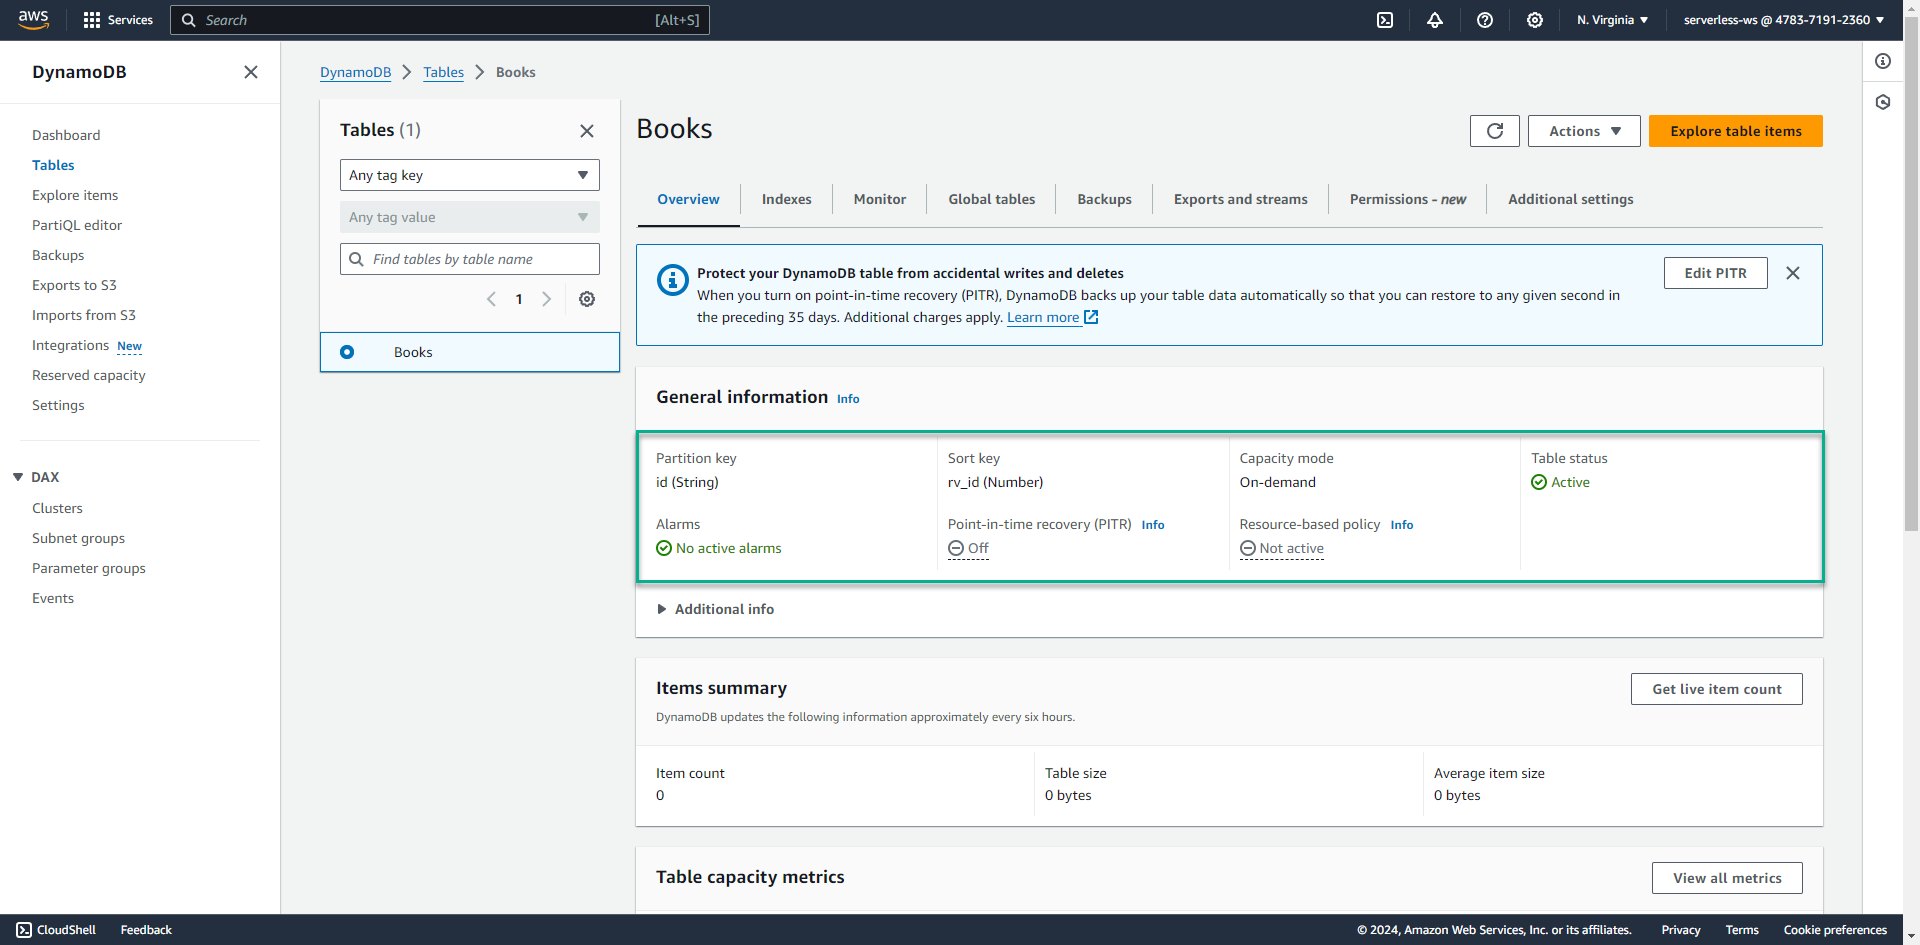This screenshot has height=945, width=1920.
Task: Open notifications bell
Action: click(1435, 20)
